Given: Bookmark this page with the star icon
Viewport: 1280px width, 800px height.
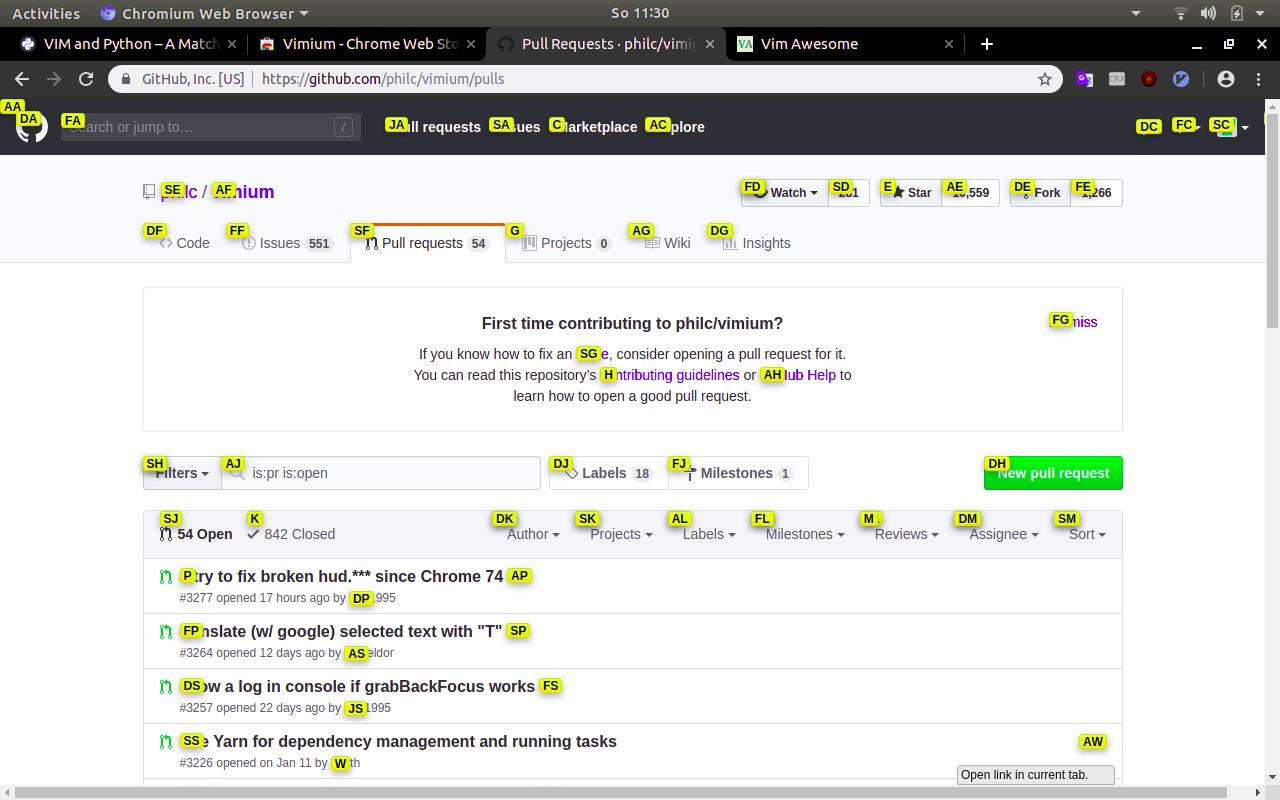Looking at the screenshot, I should click(x=1044, y=78).
